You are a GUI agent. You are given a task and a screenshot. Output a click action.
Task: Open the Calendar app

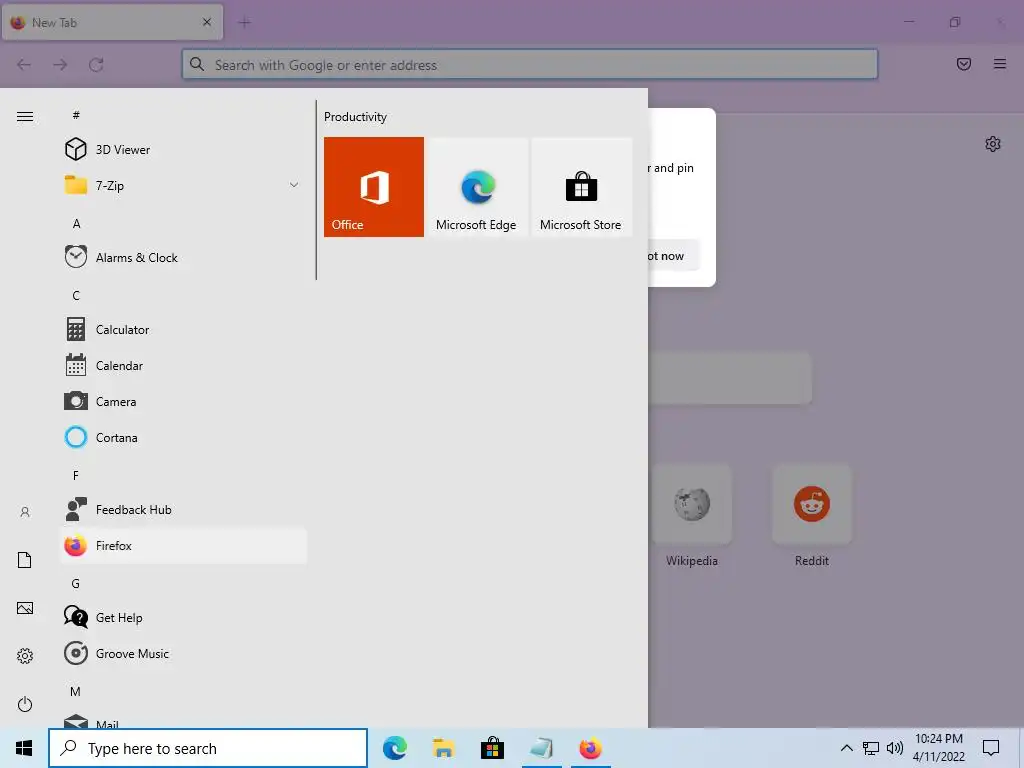coord(184,366)
